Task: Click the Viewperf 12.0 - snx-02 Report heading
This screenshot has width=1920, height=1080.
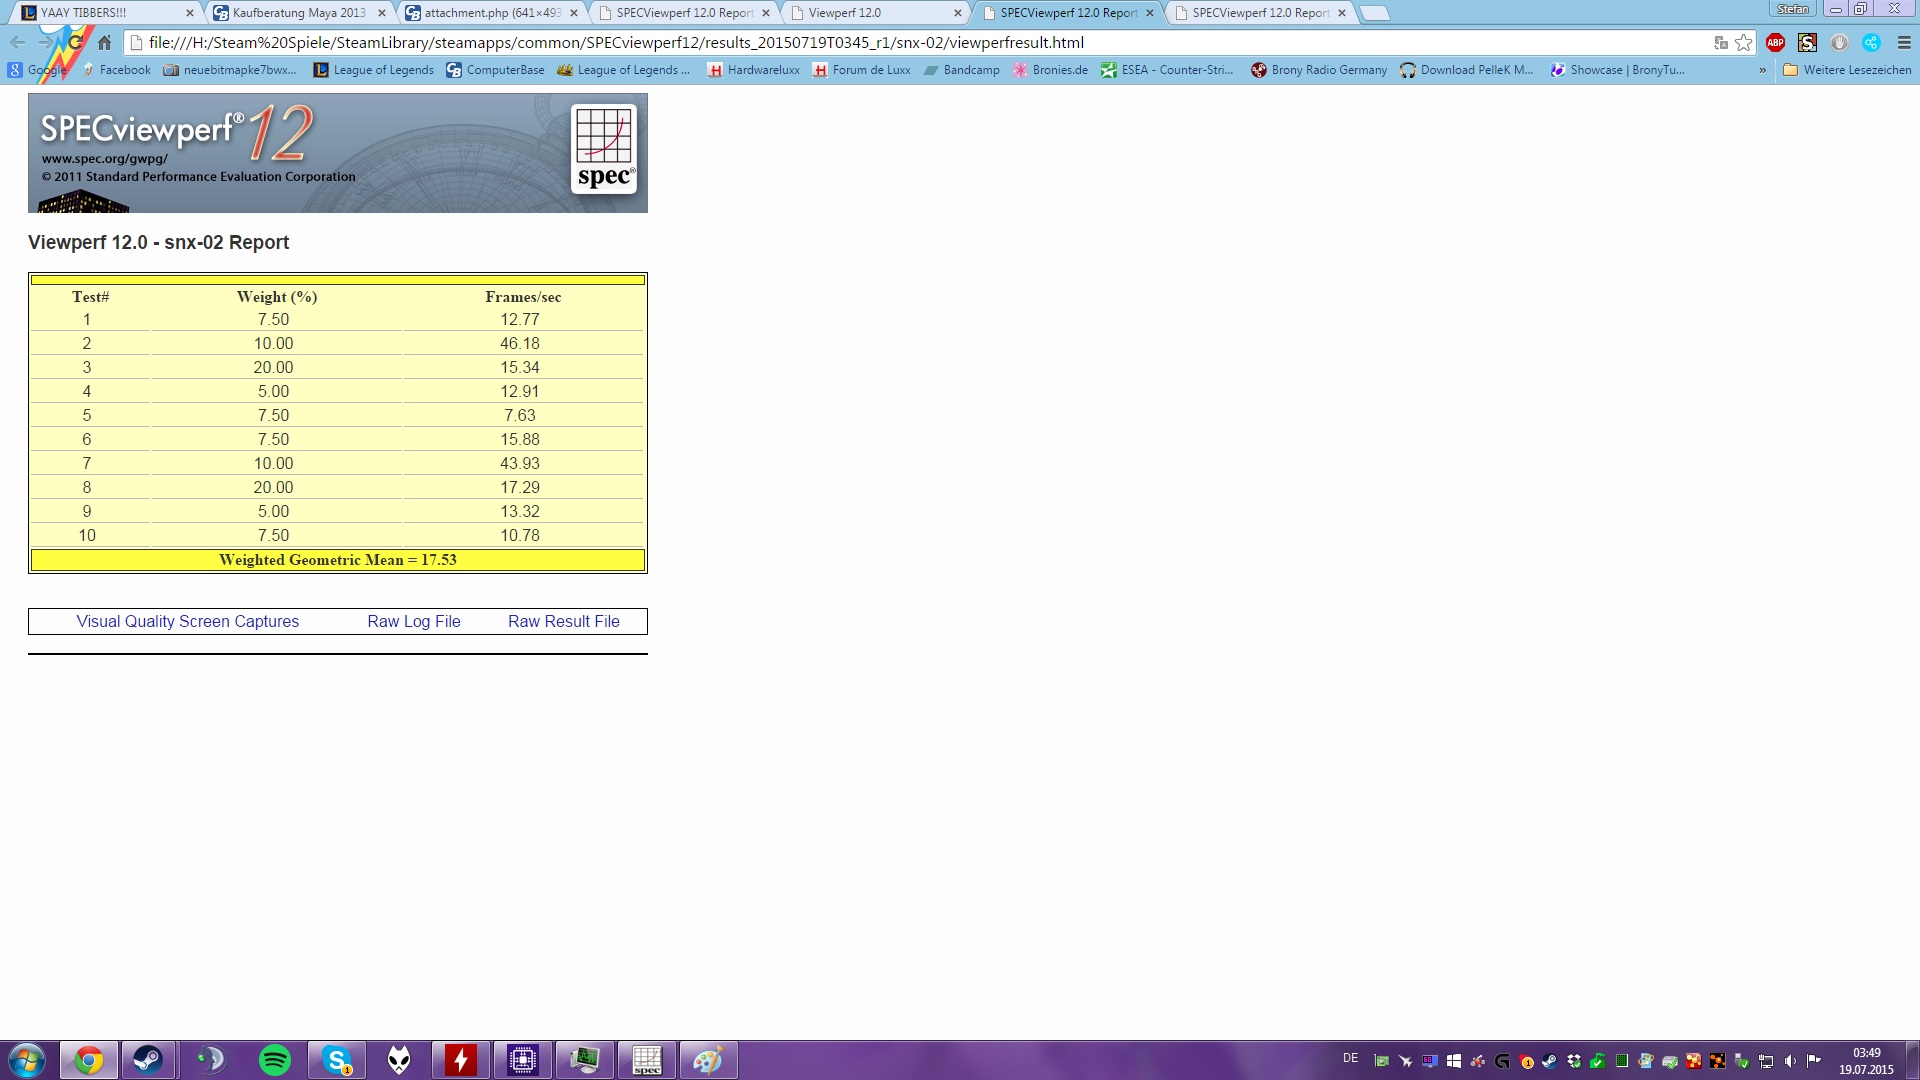Action: pyautogui.click(x=159, y=242)
